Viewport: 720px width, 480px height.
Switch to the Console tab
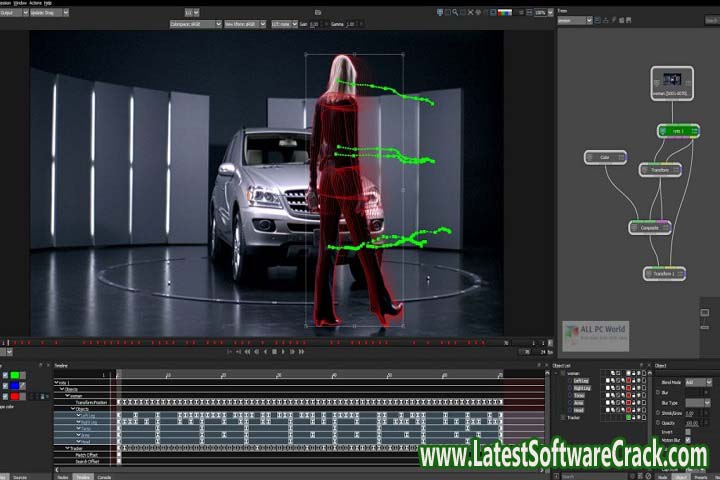click(x=104, y=477)
